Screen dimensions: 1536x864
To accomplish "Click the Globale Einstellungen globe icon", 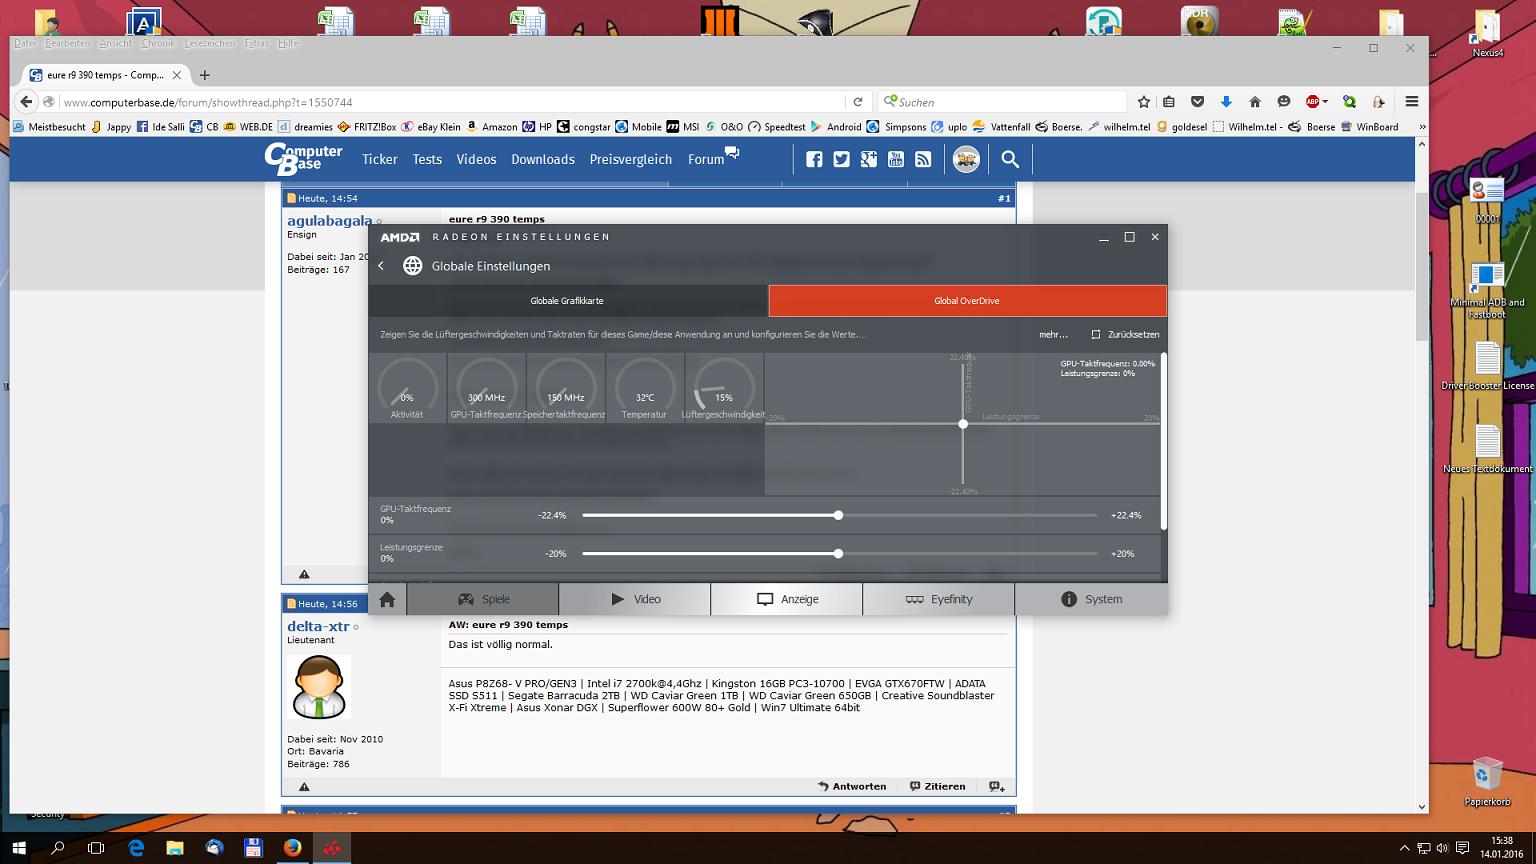I will 412,266.
